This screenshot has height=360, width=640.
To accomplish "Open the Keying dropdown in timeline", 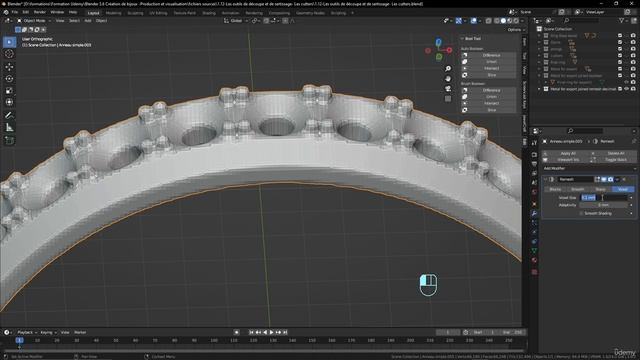I will pyautogui.click(x=48, y=333).
